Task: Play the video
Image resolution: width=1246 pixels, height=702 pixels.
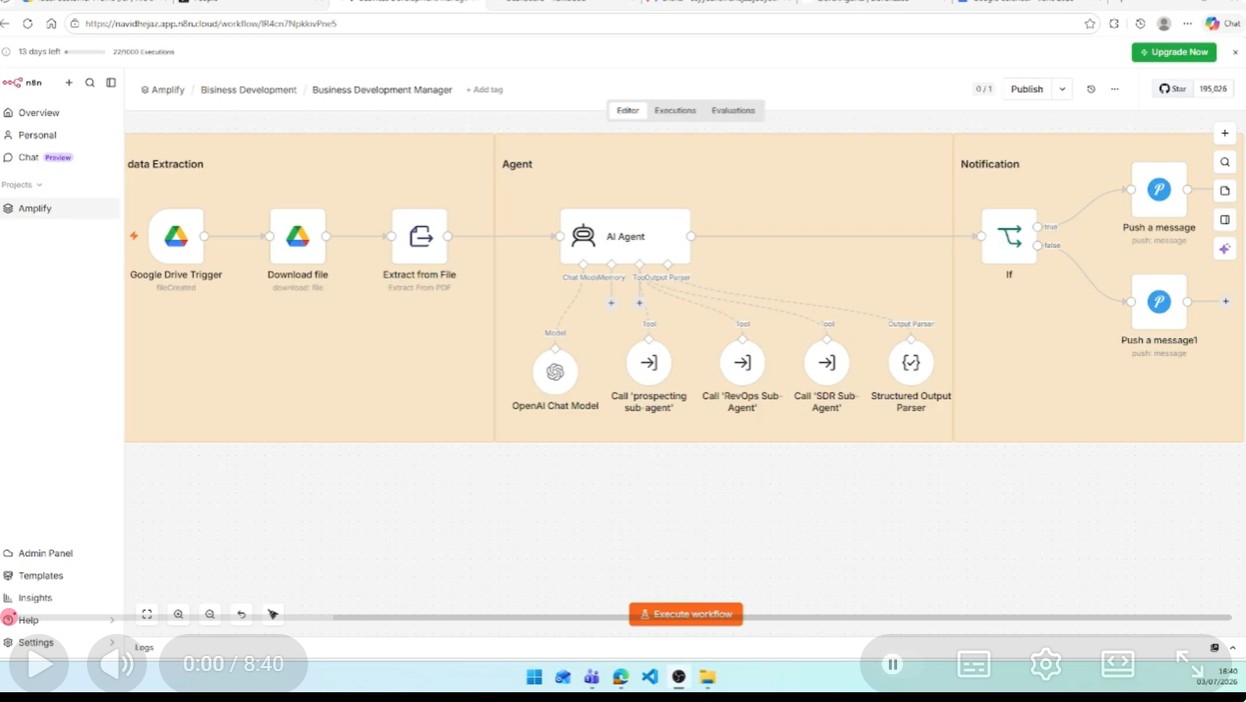Action: pos(39,664)
